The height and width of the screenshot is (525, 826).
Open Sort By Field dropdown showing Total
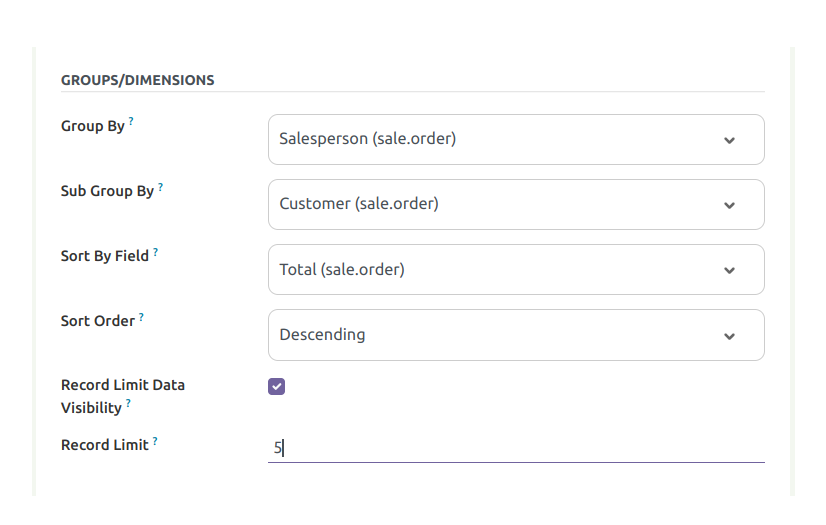[x=500, y=269]
